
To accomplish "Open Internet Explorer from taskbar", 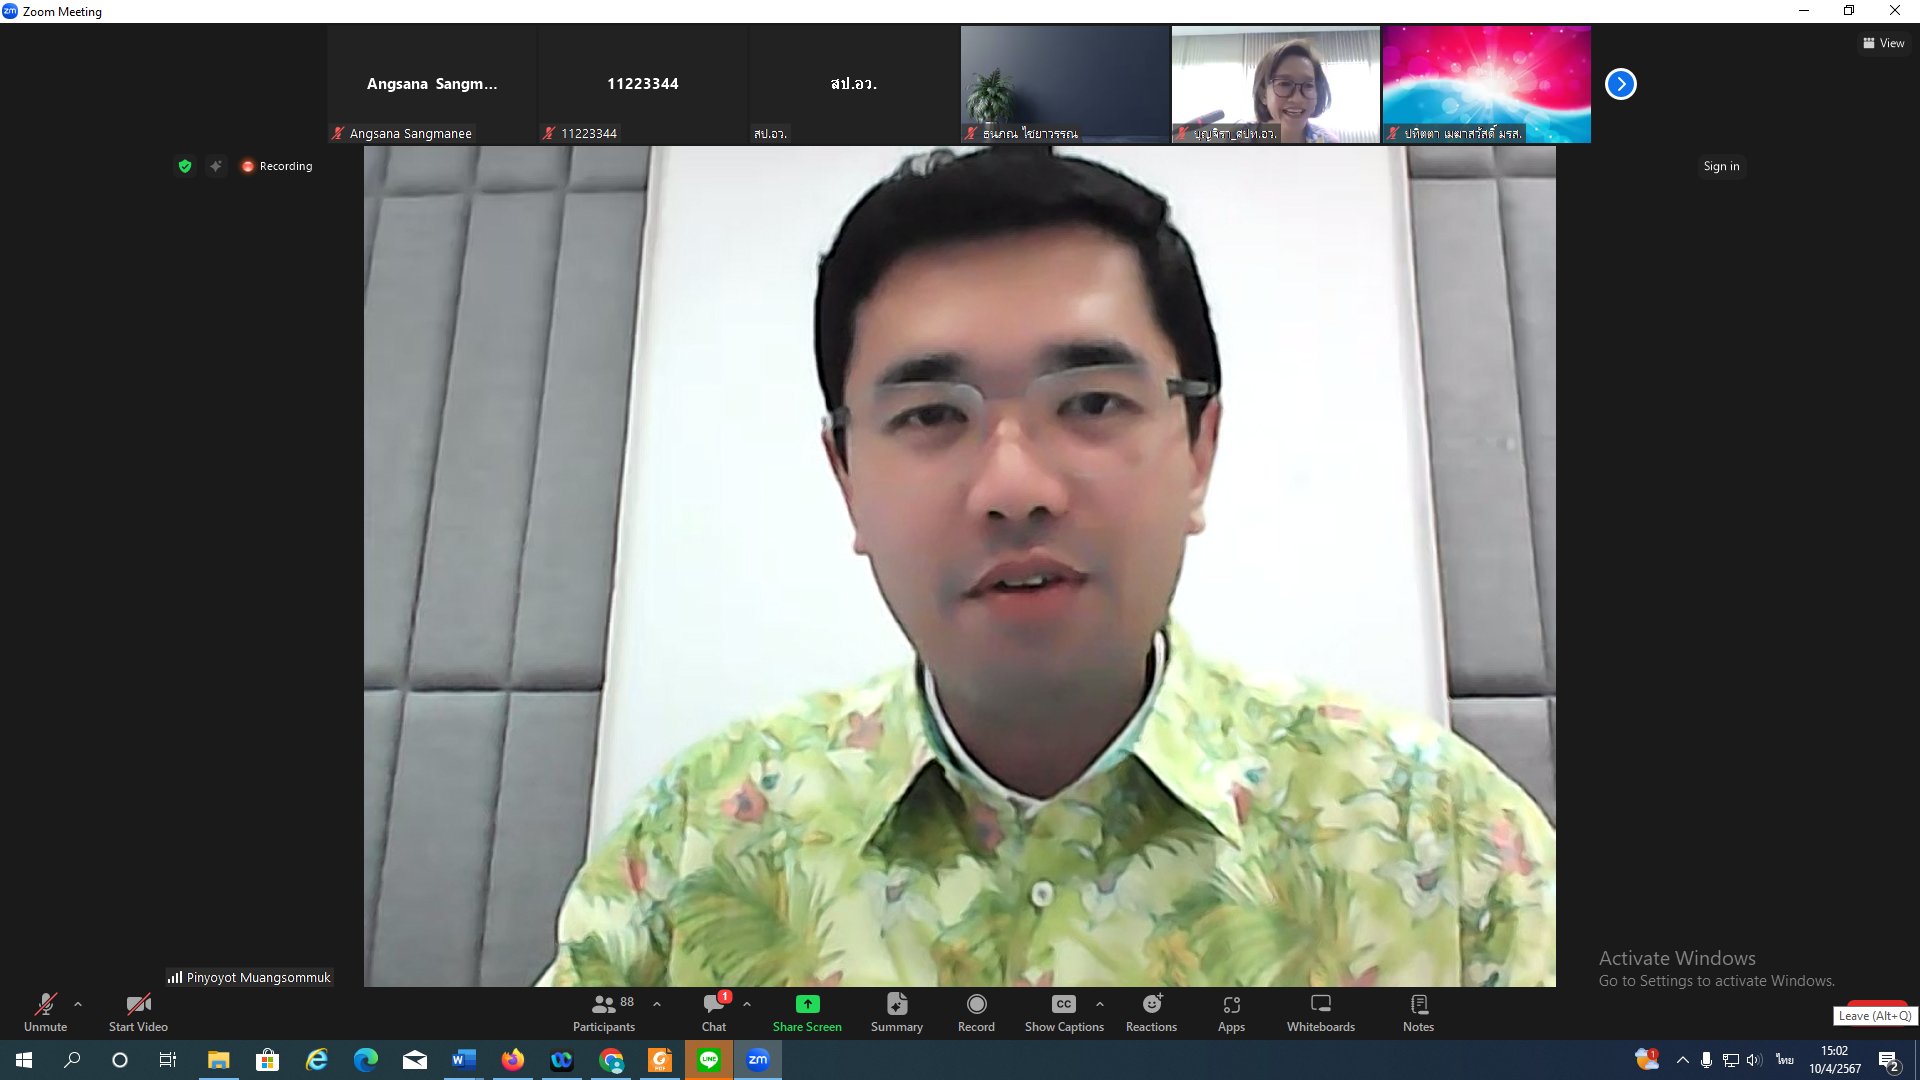I will click(x=316, y=1060).
